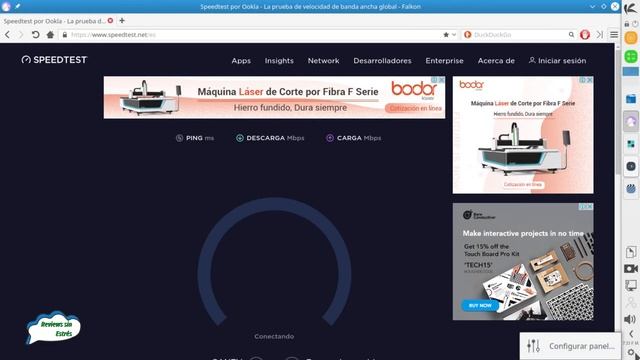Close the bodor sidebar ad

590,80
